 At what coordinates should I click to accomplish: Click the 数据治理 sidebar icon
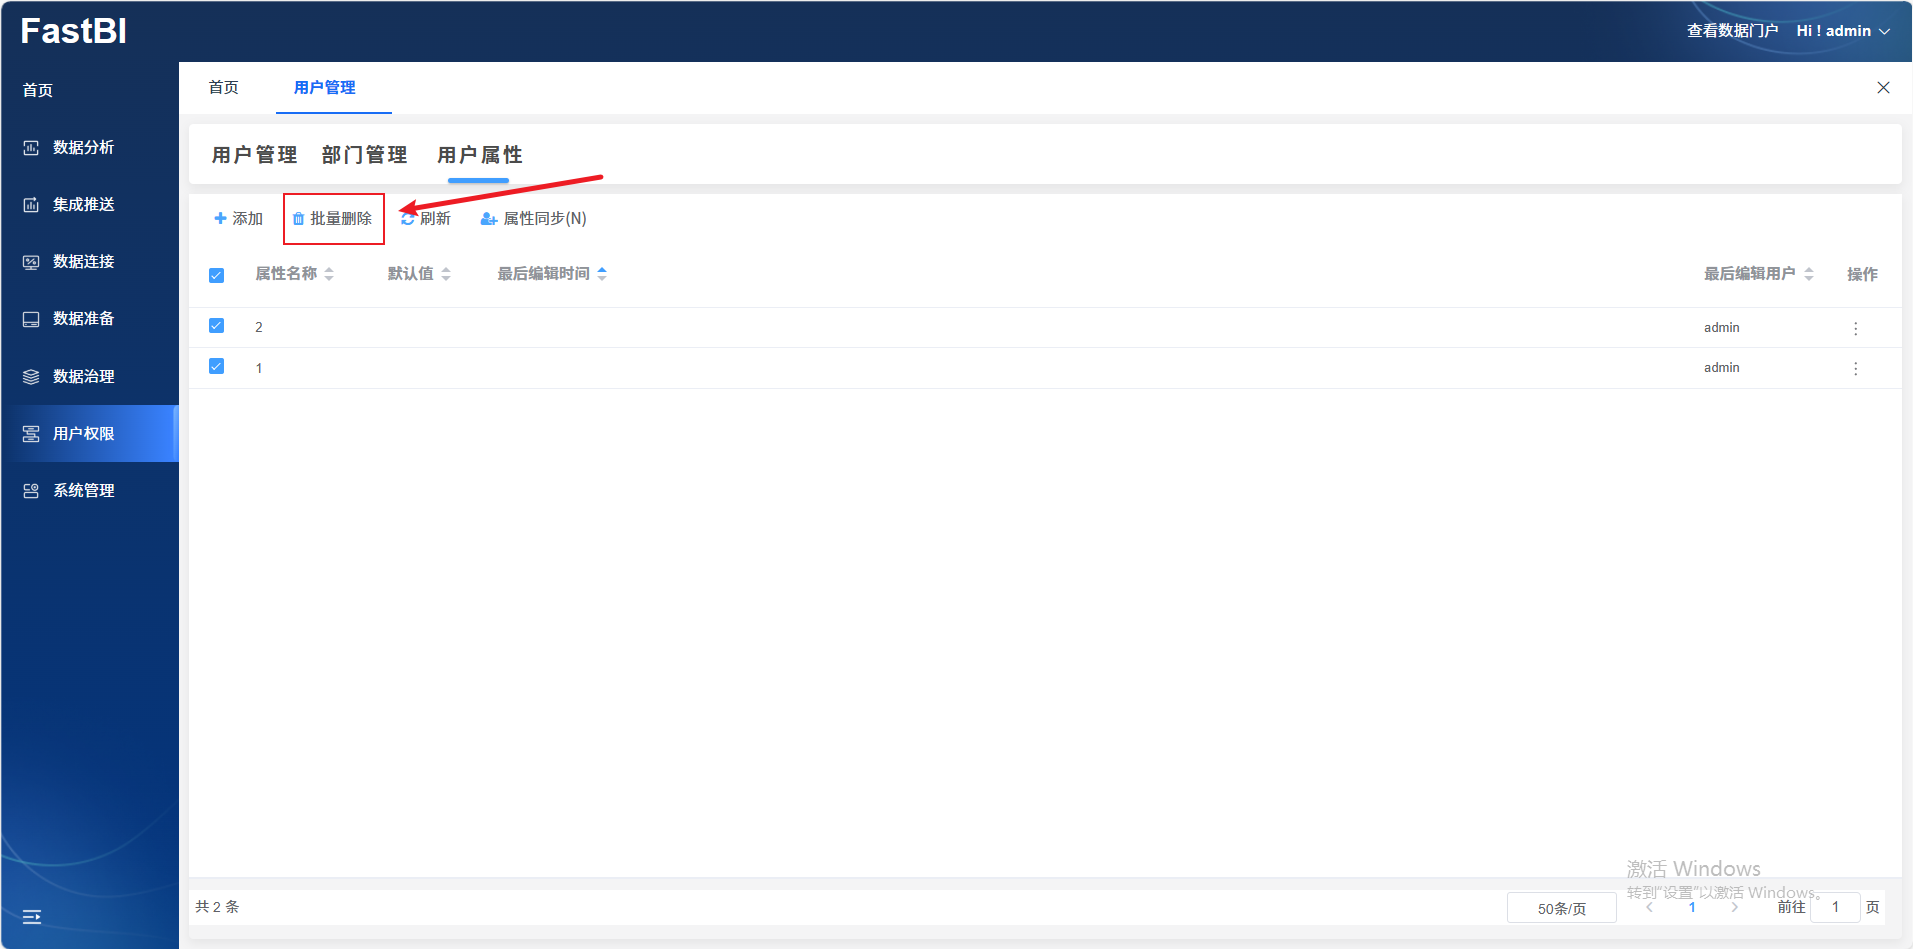click(31, 377)
